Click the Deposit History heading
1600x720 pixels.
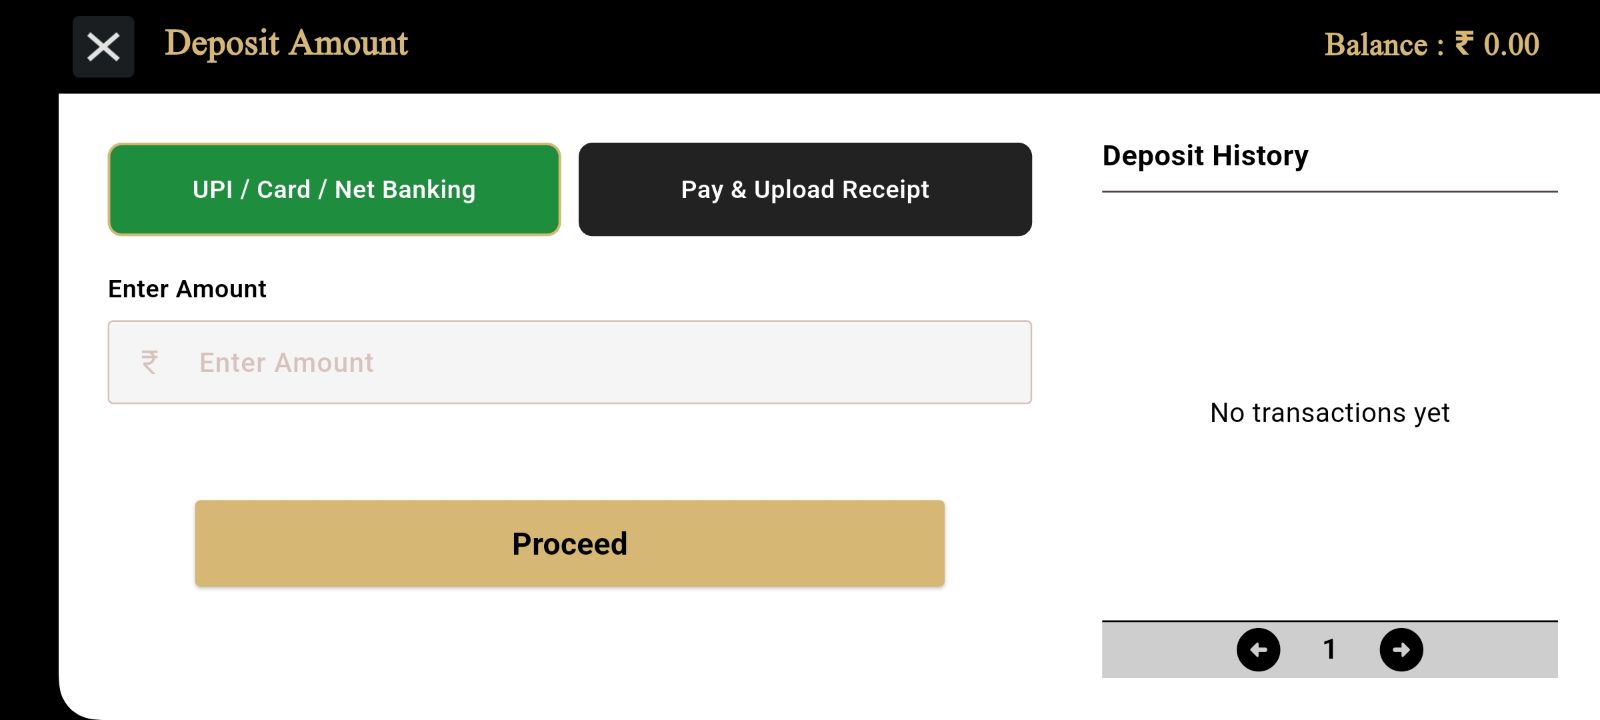1205,156
